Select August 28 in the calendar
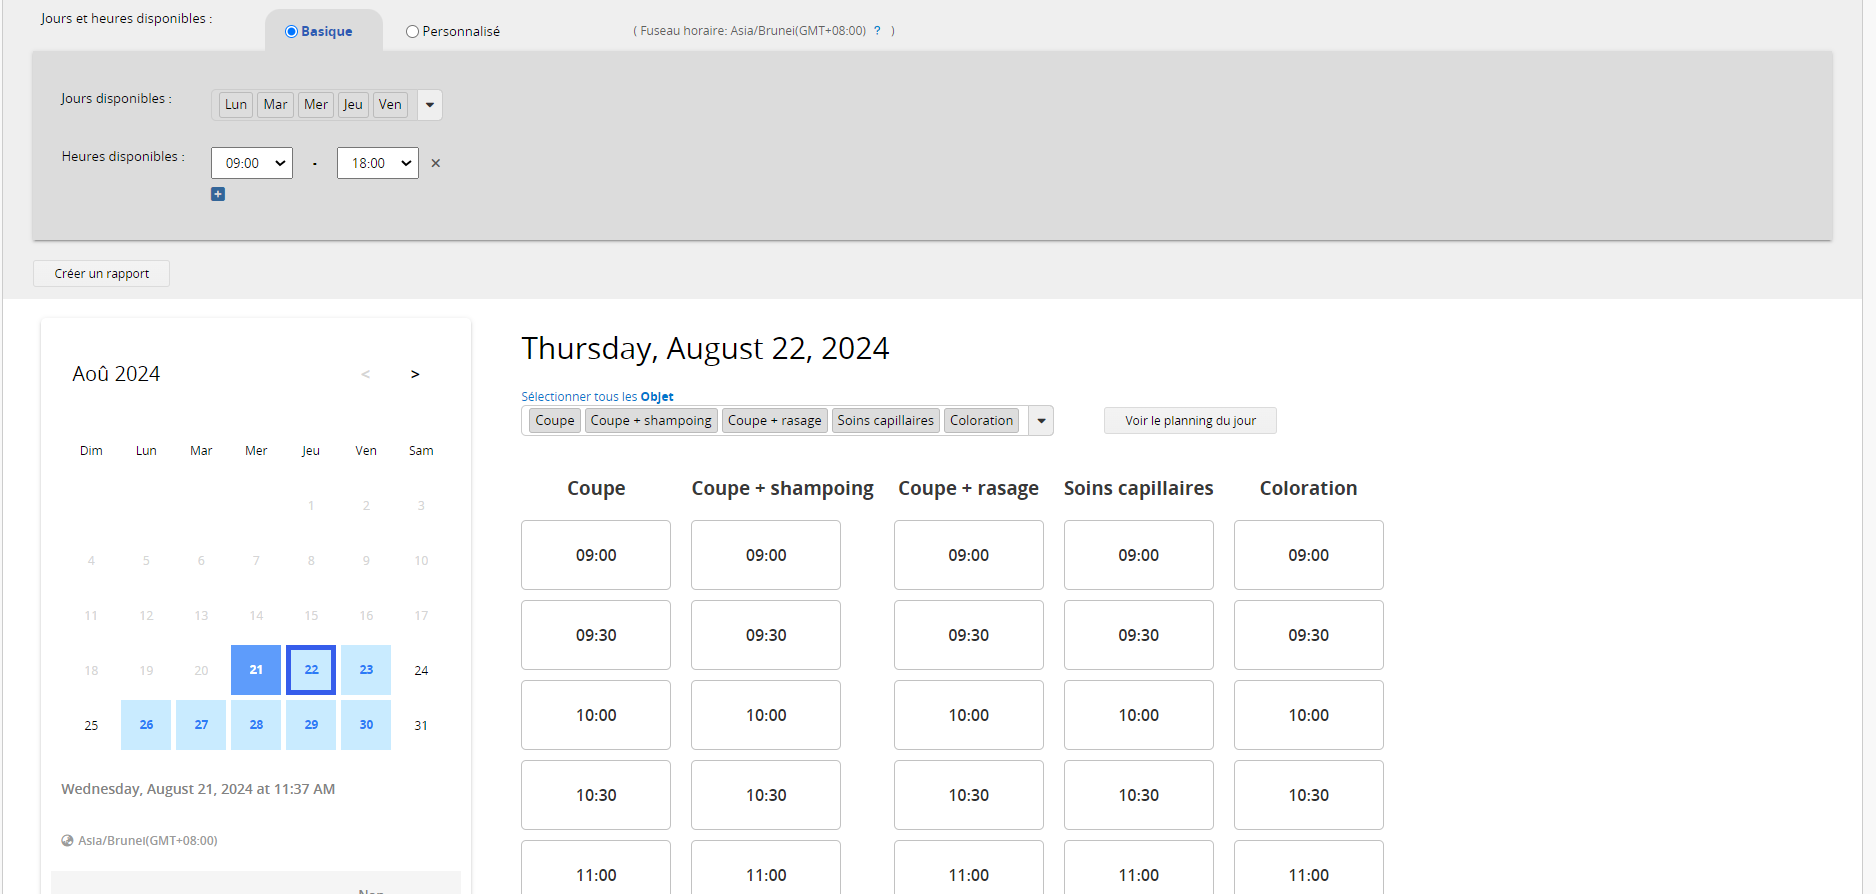The image size is (1876, 894). 256,725
